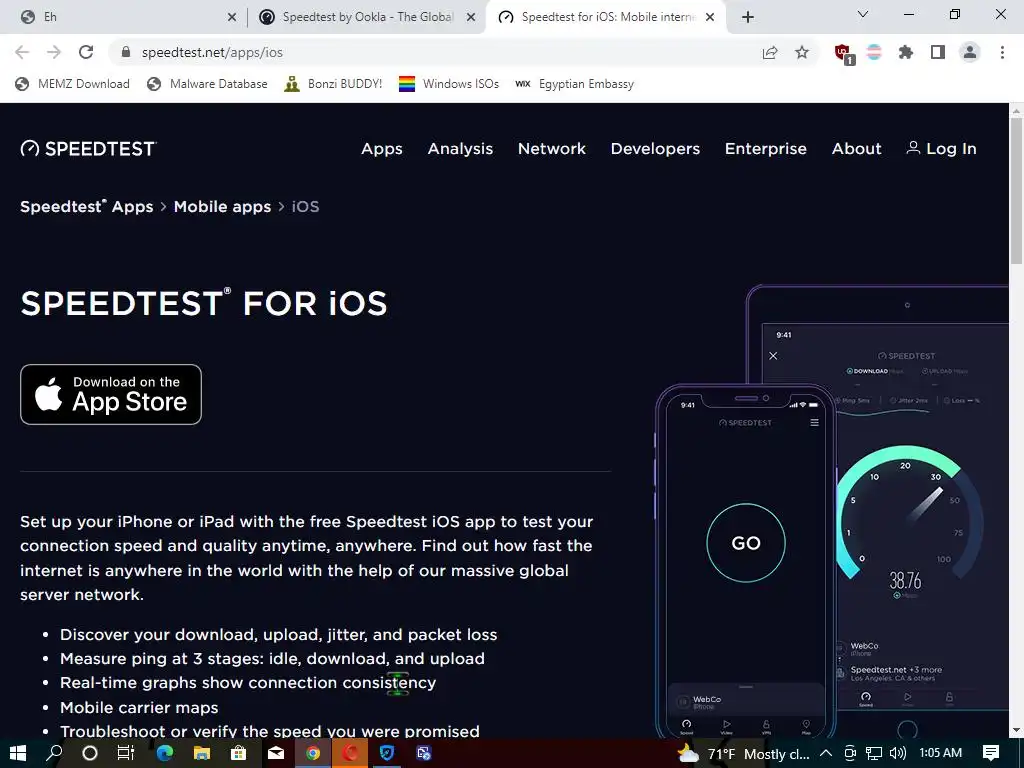The height and width of the screenshot is (768, 1024).
Task: Open the notification center icon
Action: 991,753
